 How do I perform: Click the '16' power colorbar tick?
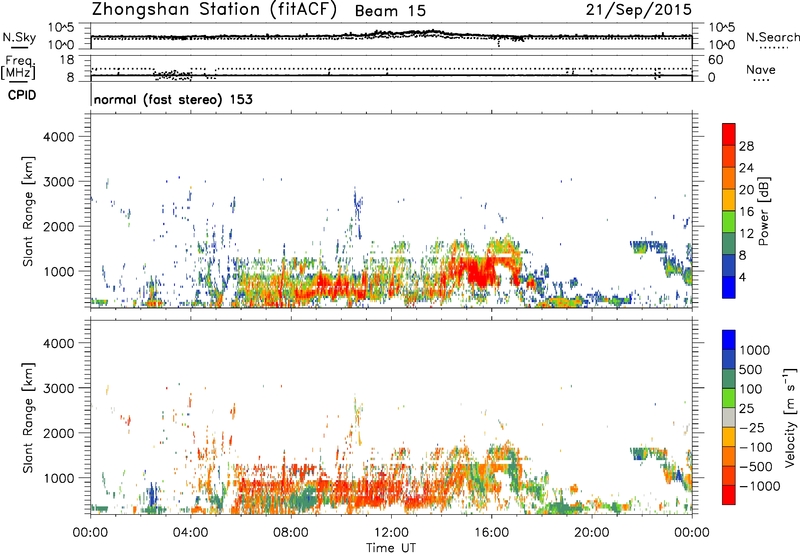(x=746, y=211)
